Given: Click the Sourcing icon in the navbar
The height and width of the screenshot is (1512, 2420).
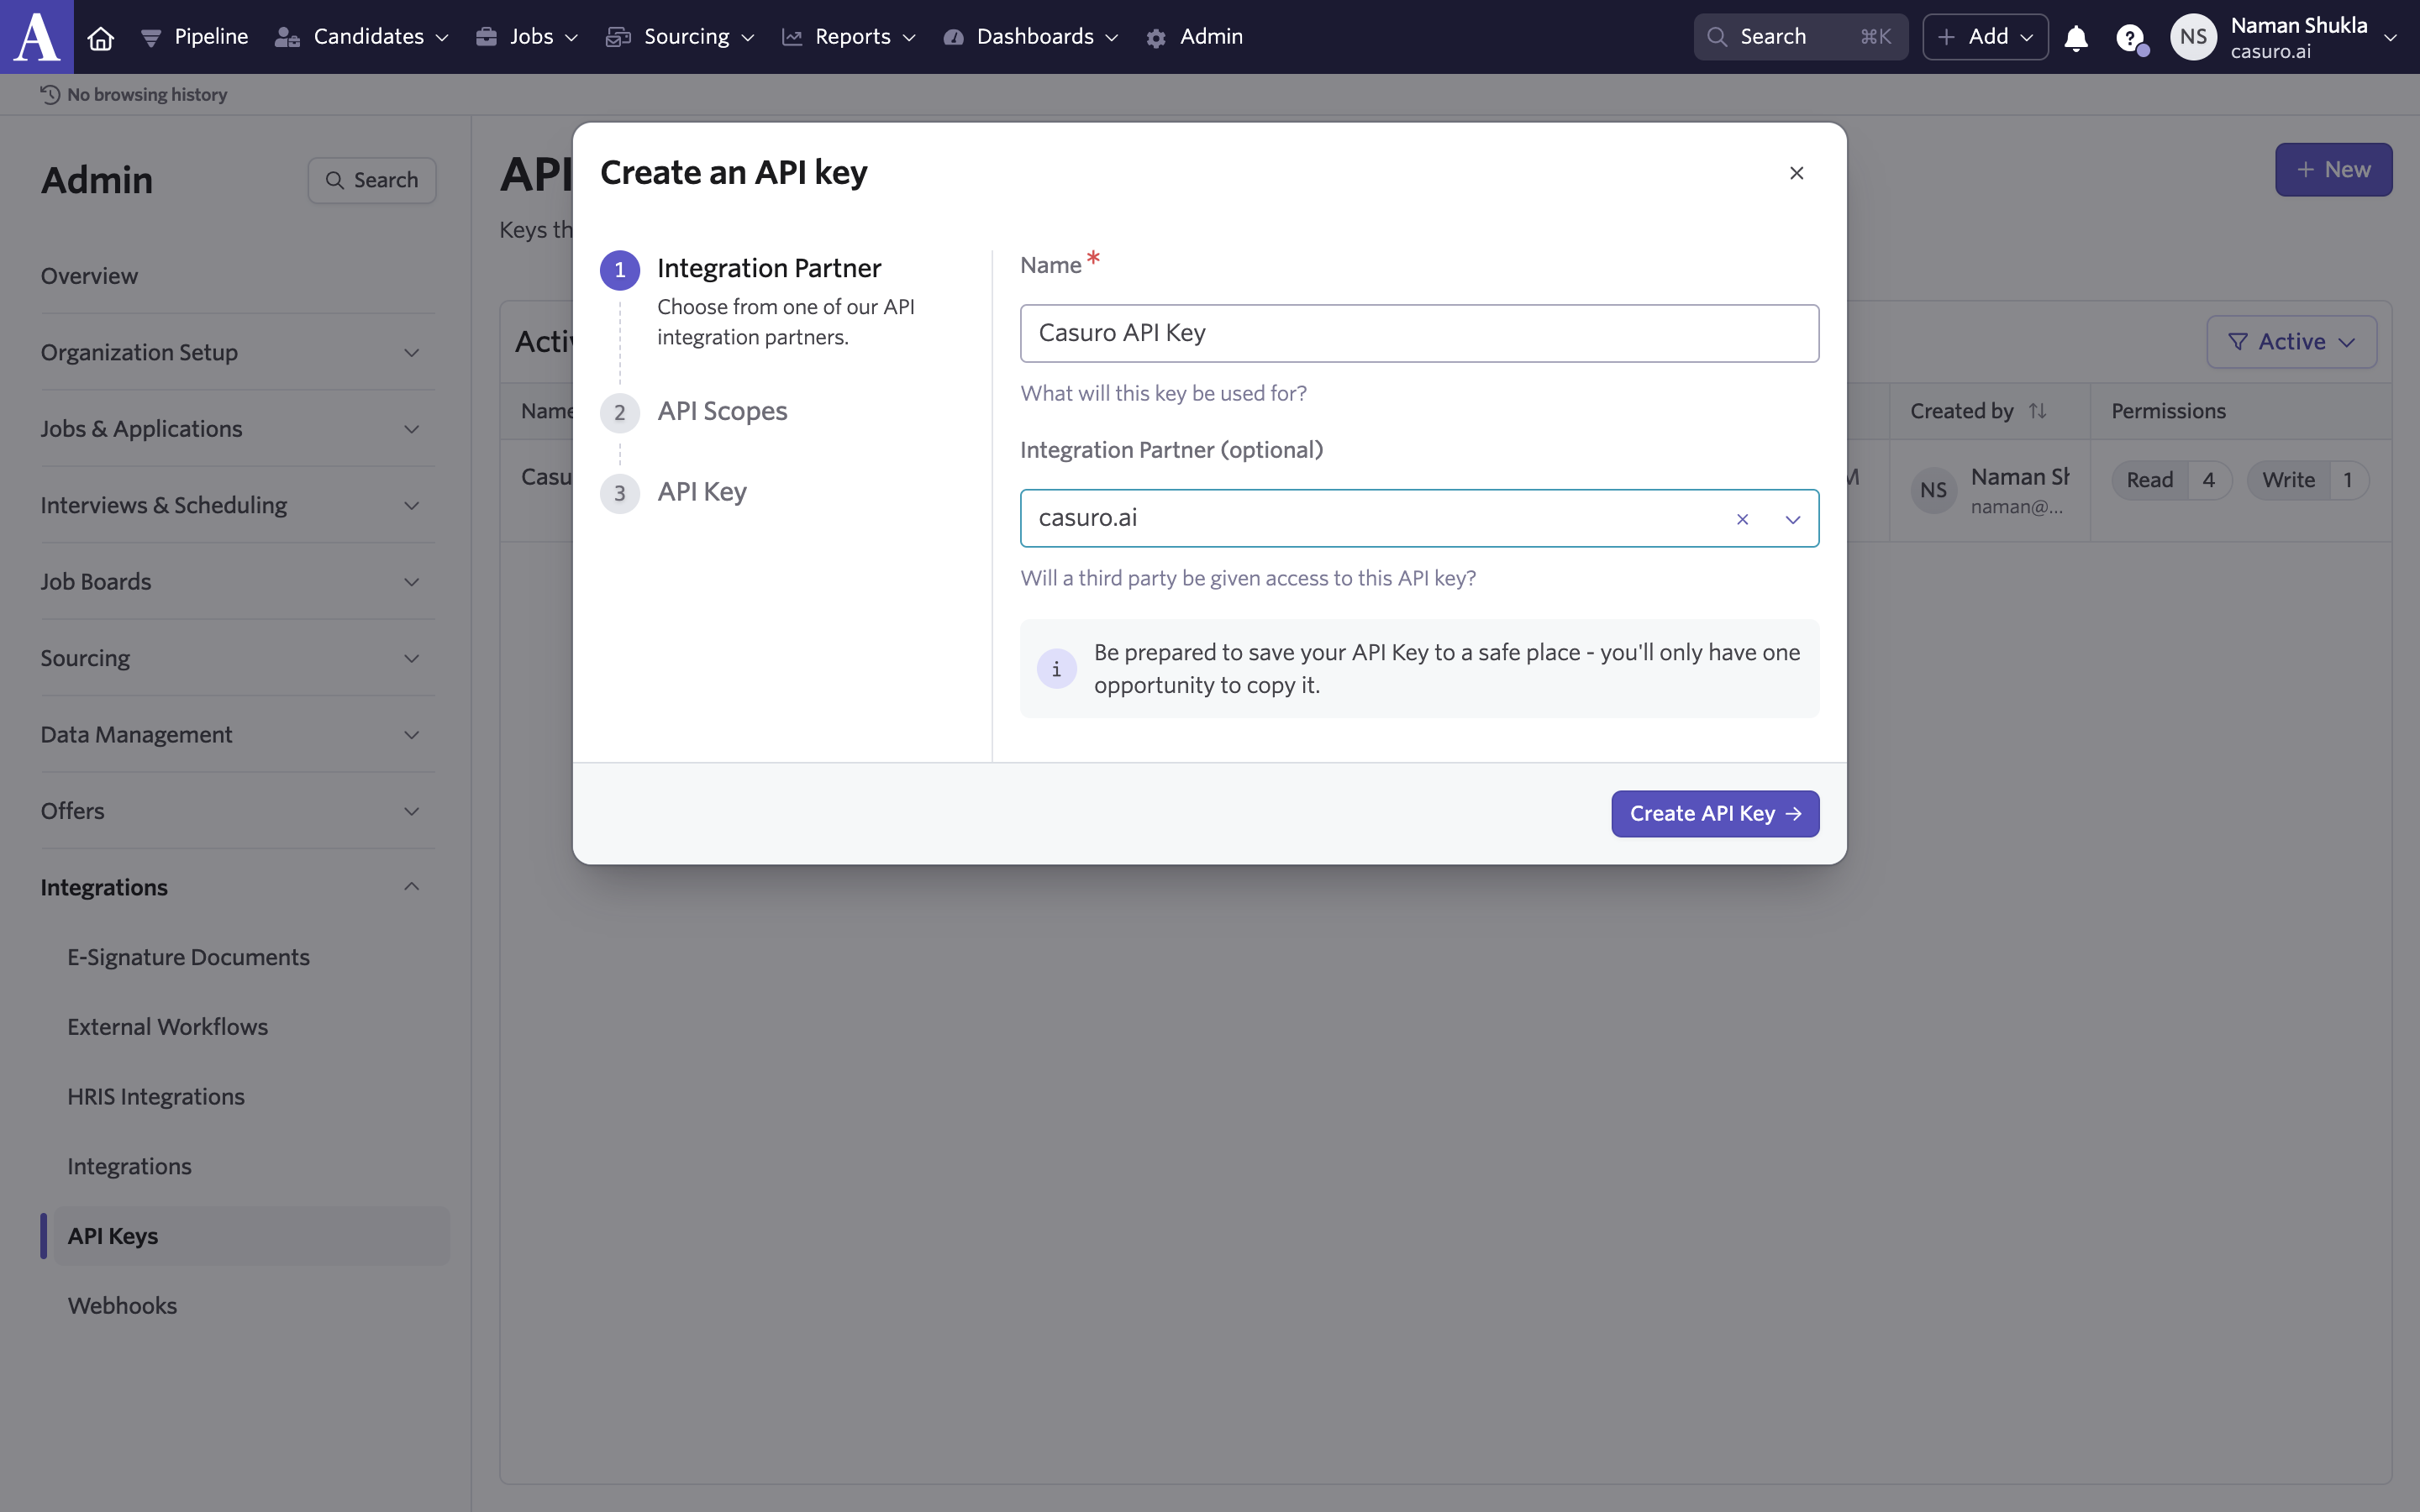Looking at the screenshot, I should coord(618,36).
